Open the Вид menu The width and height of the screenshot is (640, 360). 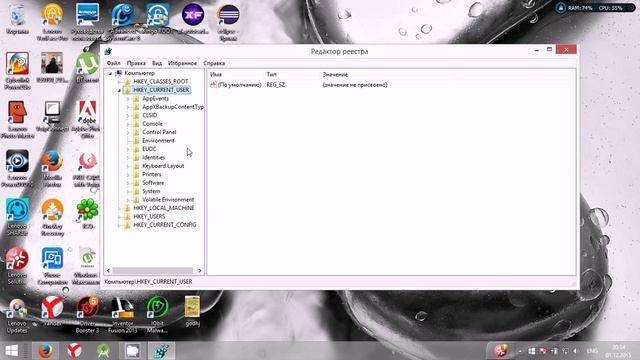(x=157, y=63)
